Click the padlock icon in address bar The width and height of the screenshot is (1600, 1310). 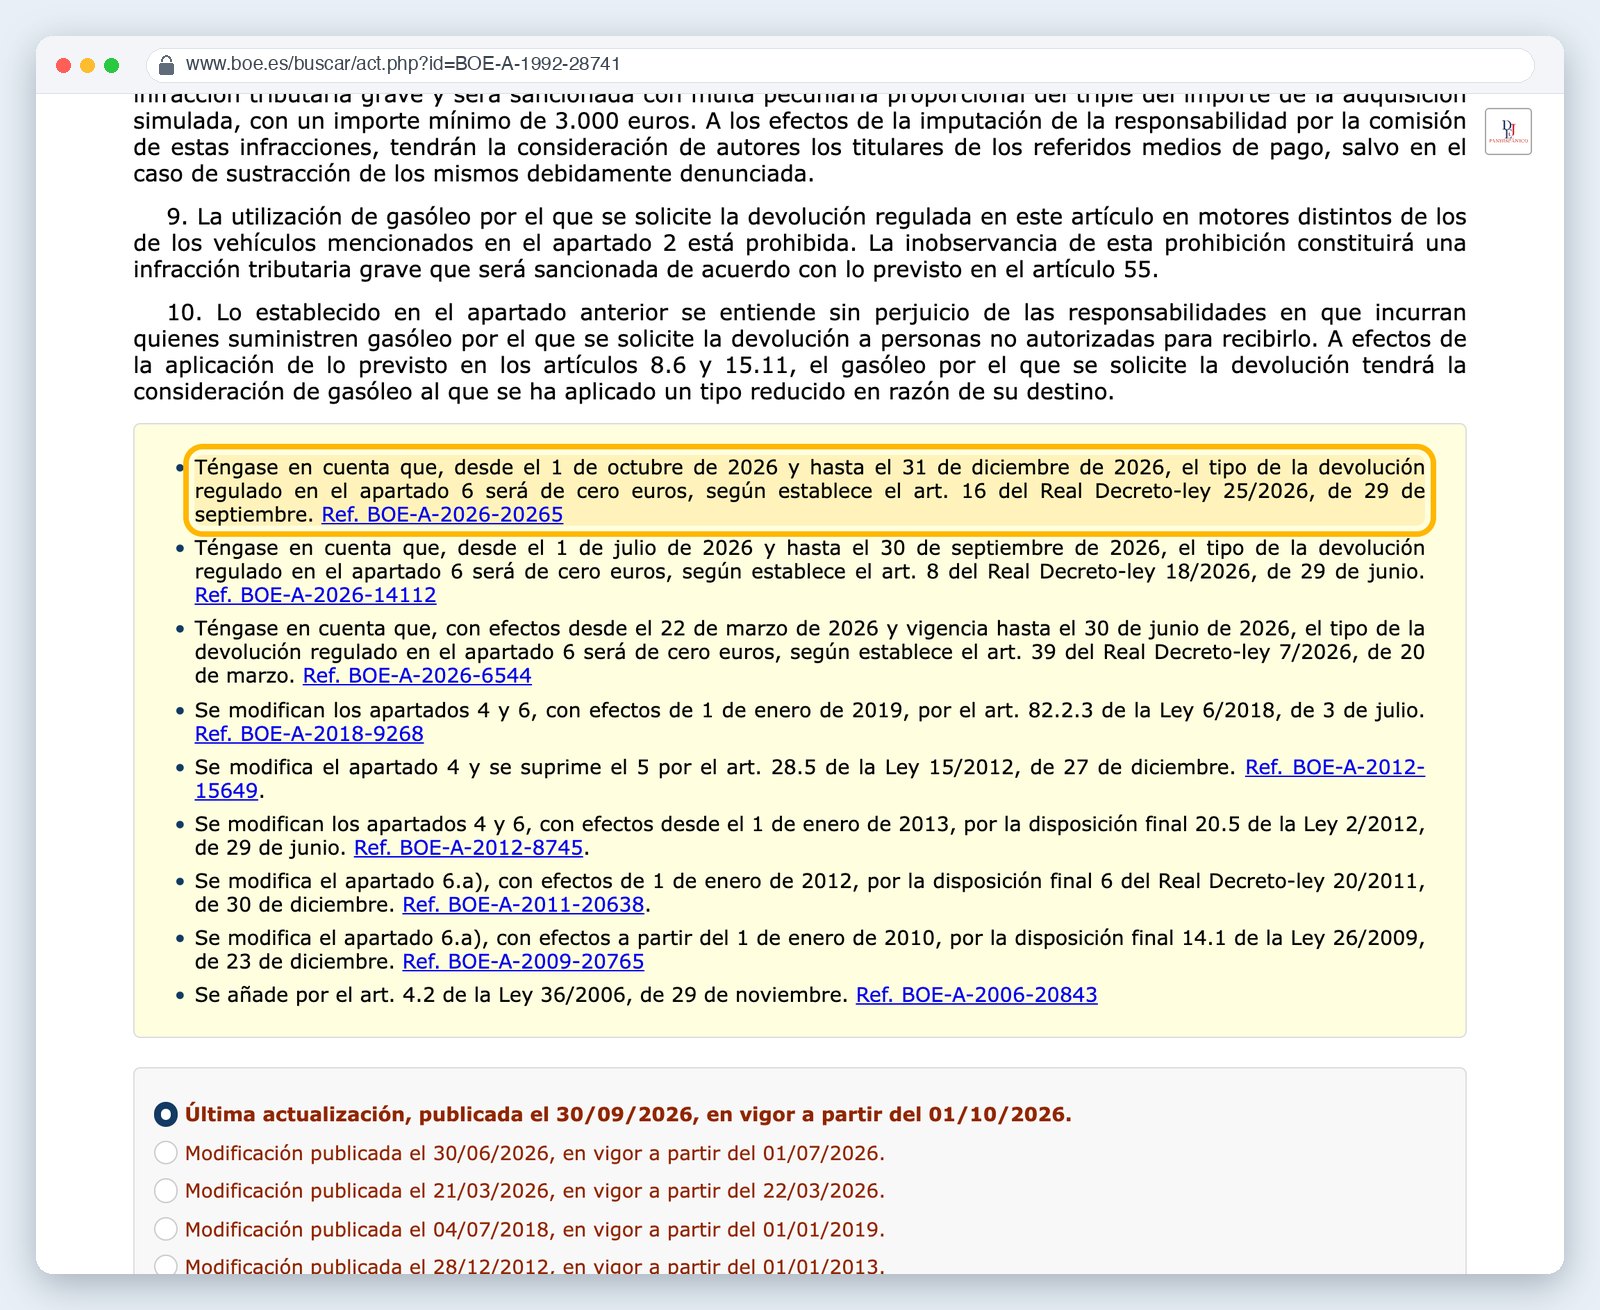[167, 65]
